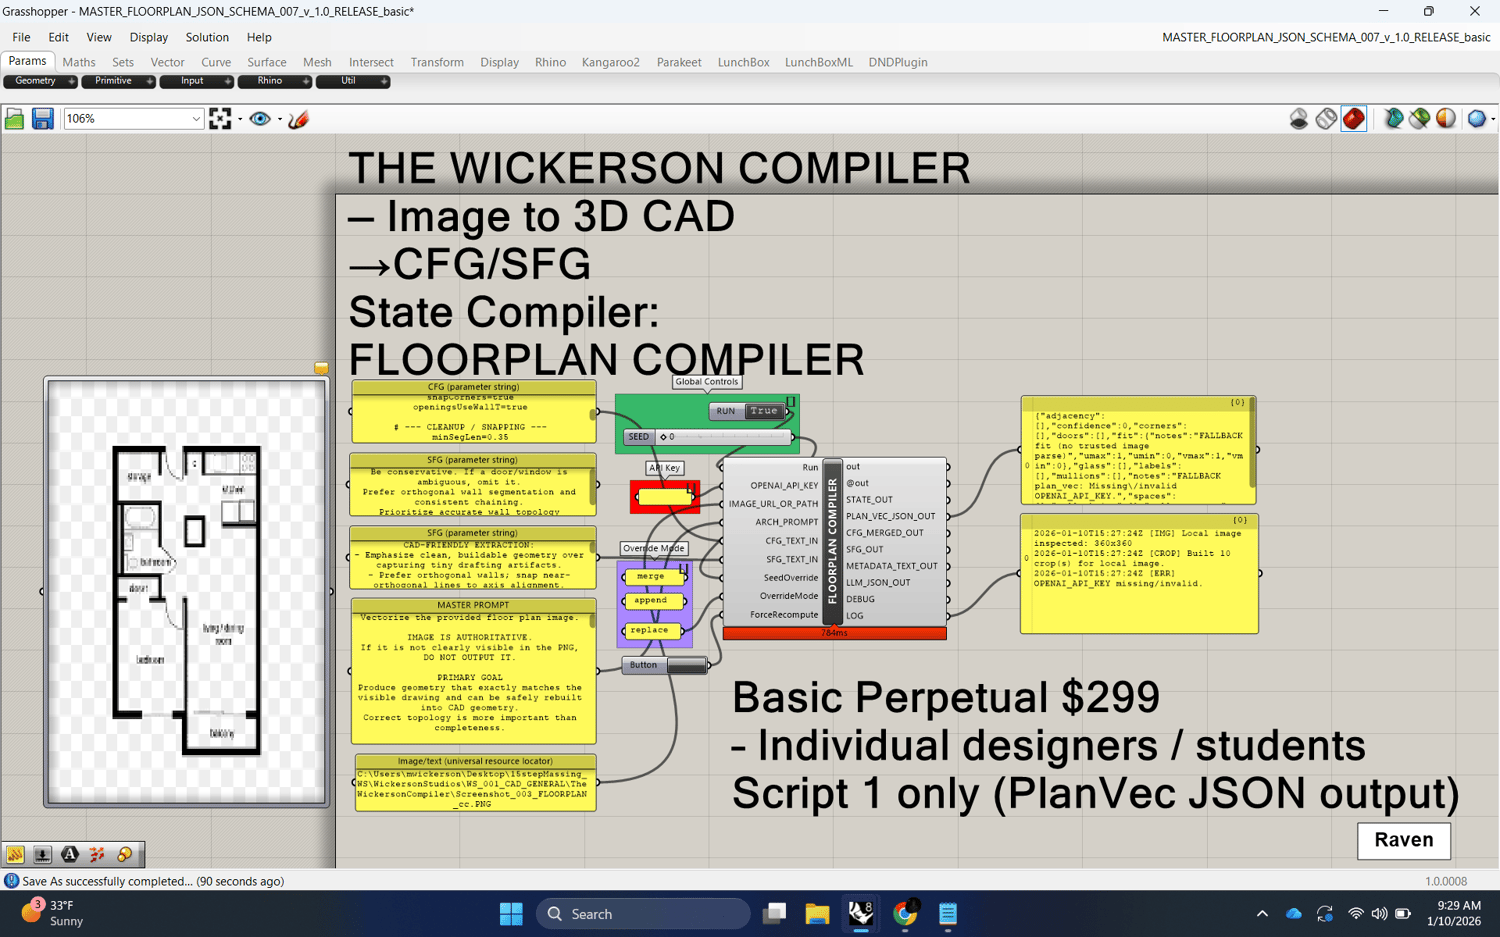Image resolution: width=1500 pixels, height=937 pixels.
Task: Expand the zoom extents dropdown arrow
Action: (x=240, y=120)
